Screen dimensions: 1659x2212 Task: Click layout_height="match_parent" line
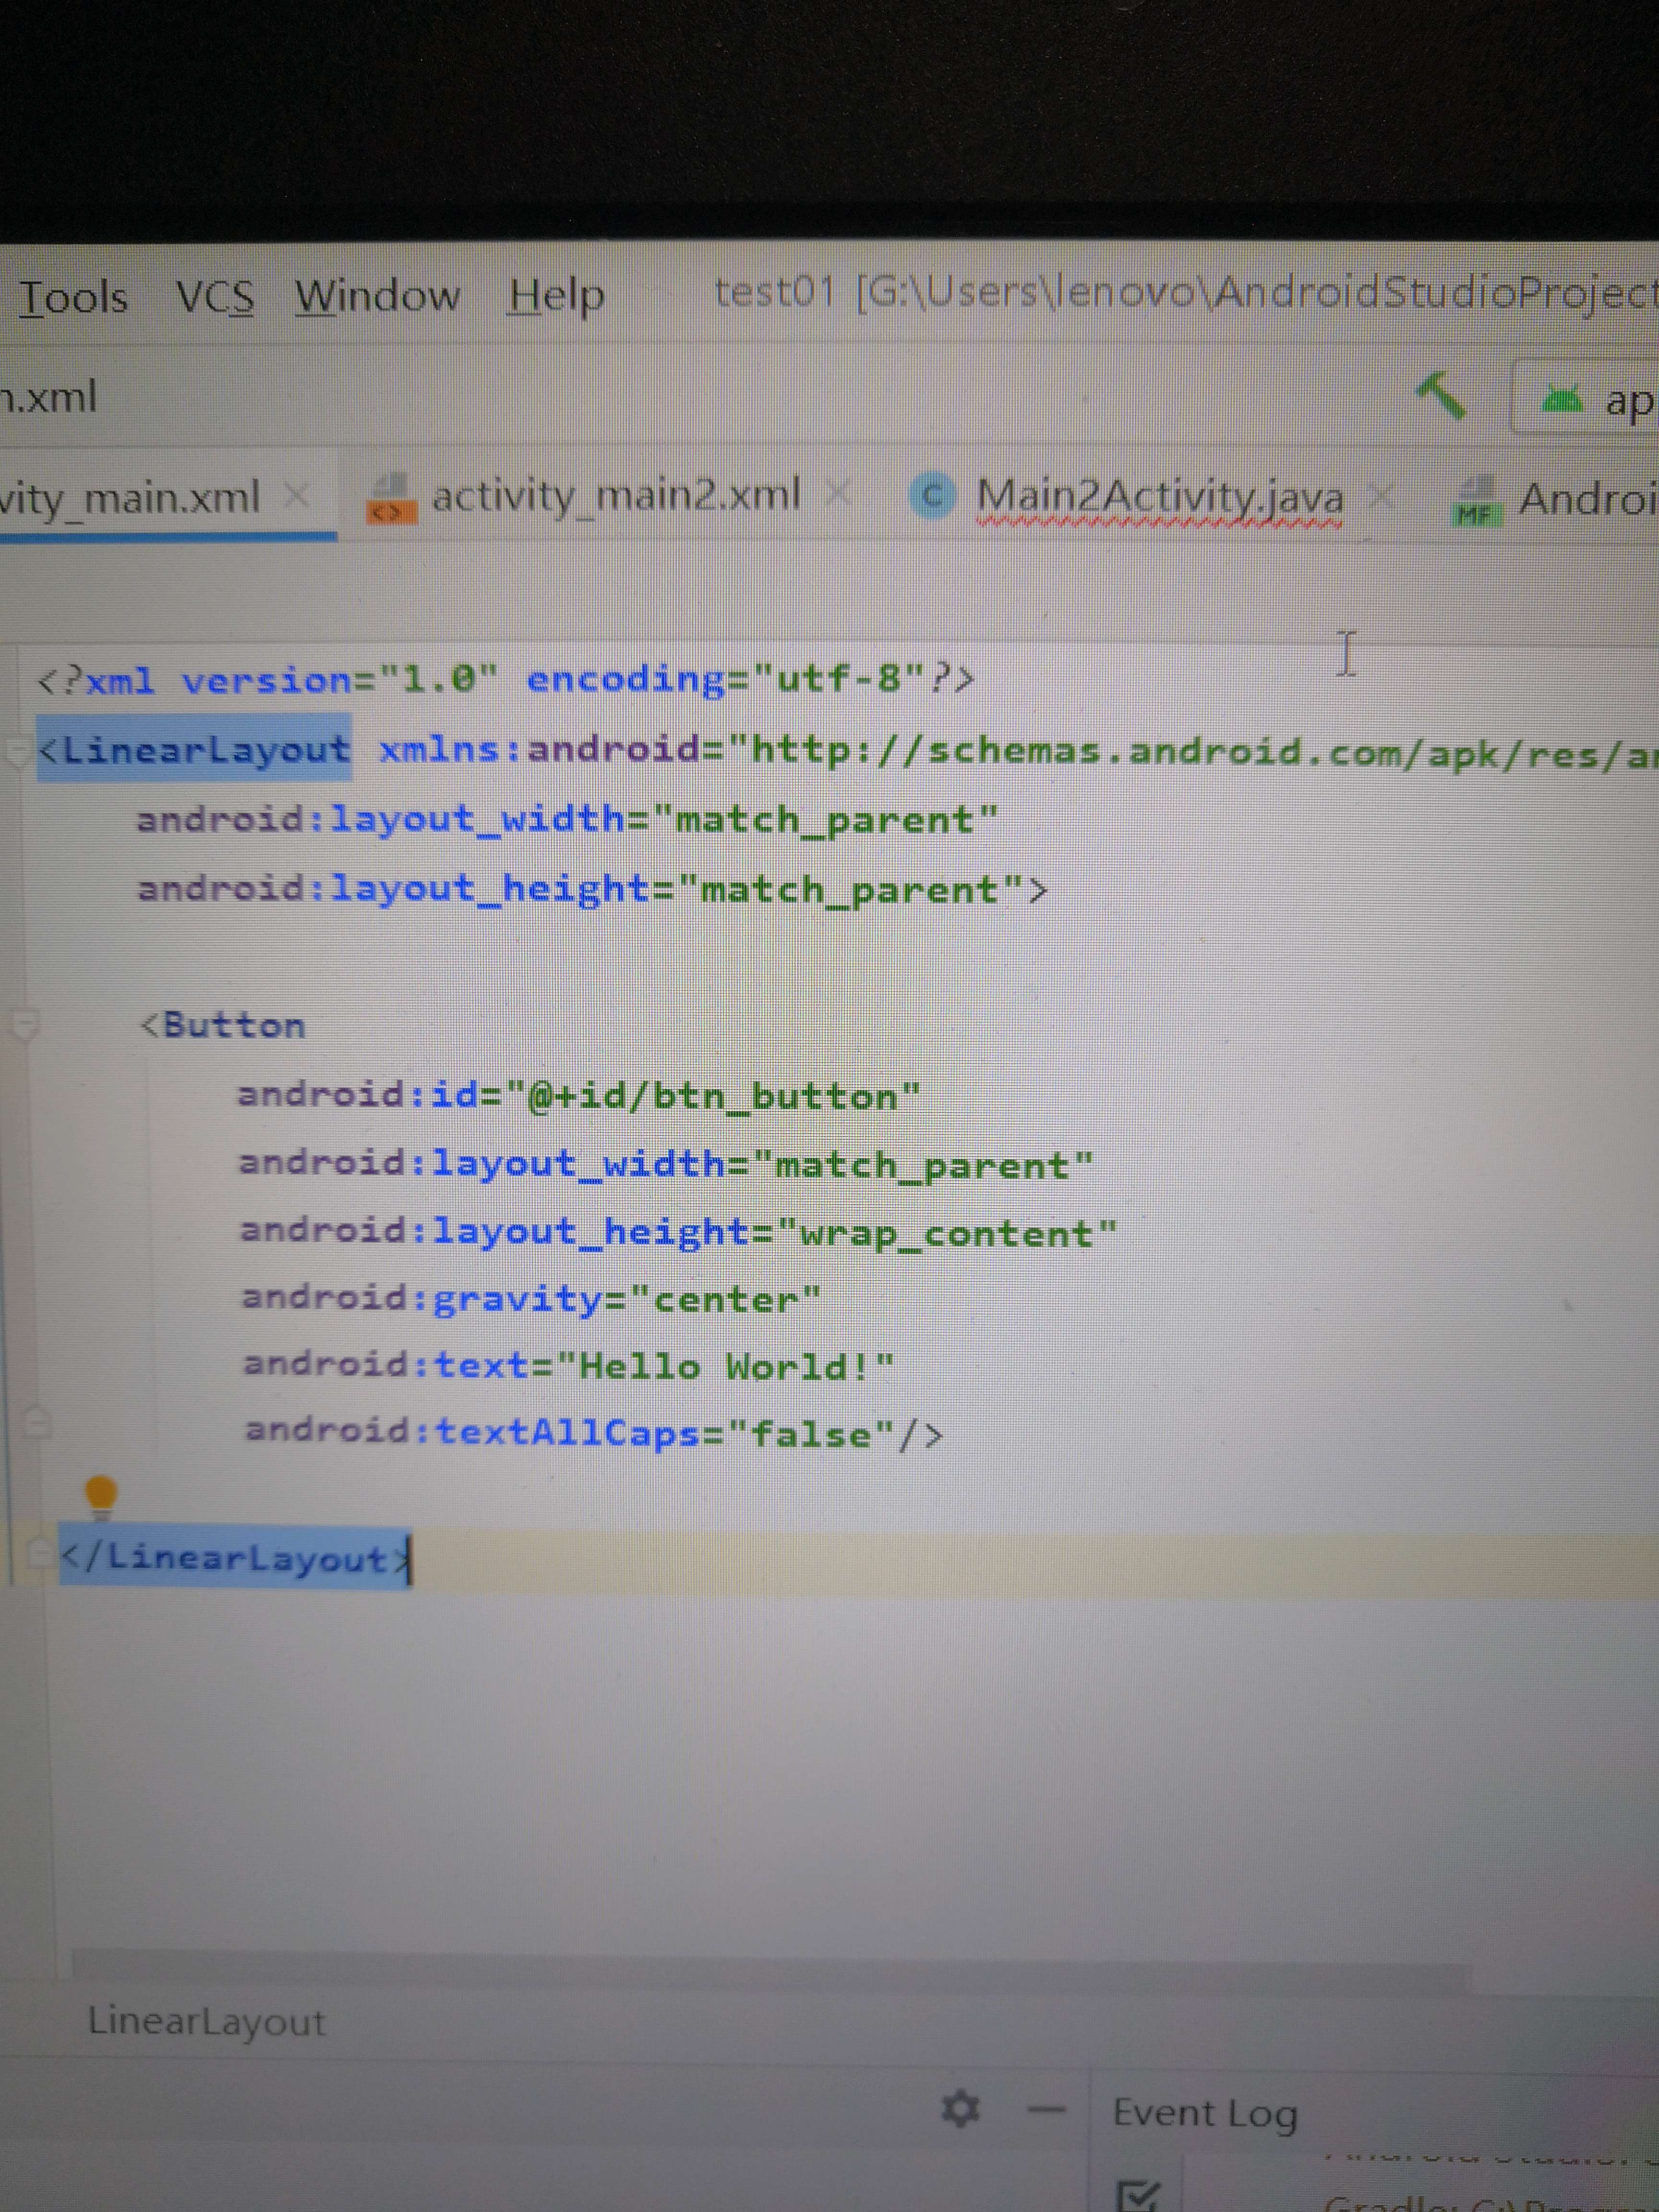click(592, 889)
